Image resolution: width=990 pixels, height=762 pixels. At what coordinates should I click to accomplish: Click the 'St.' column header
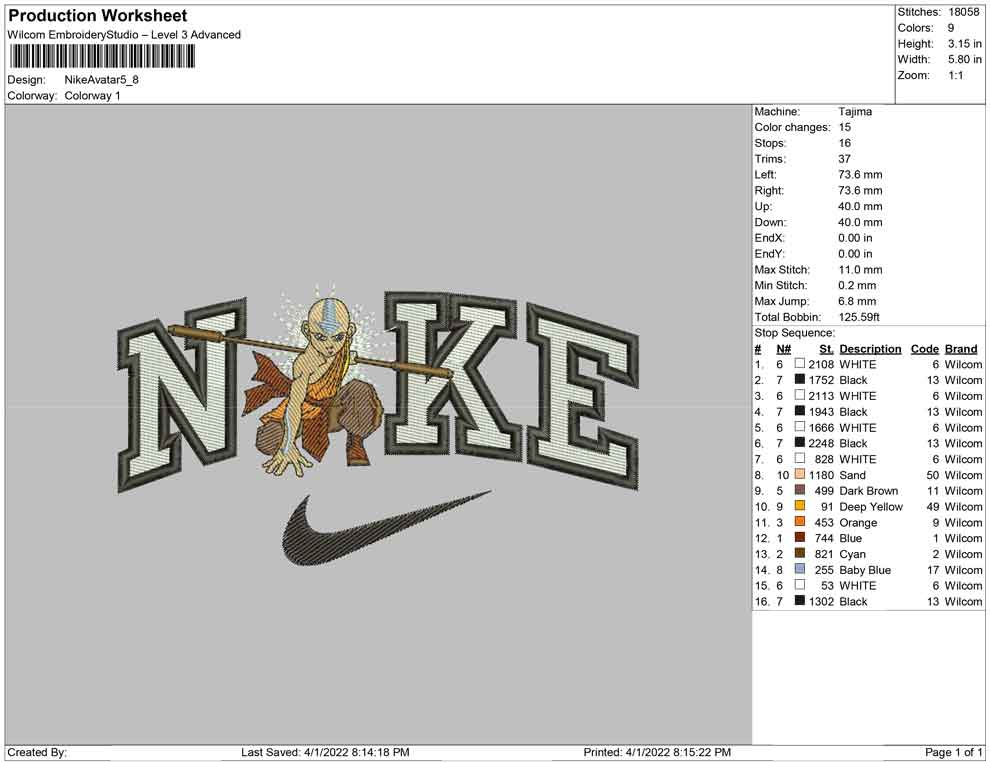click(x=826, y=348)
